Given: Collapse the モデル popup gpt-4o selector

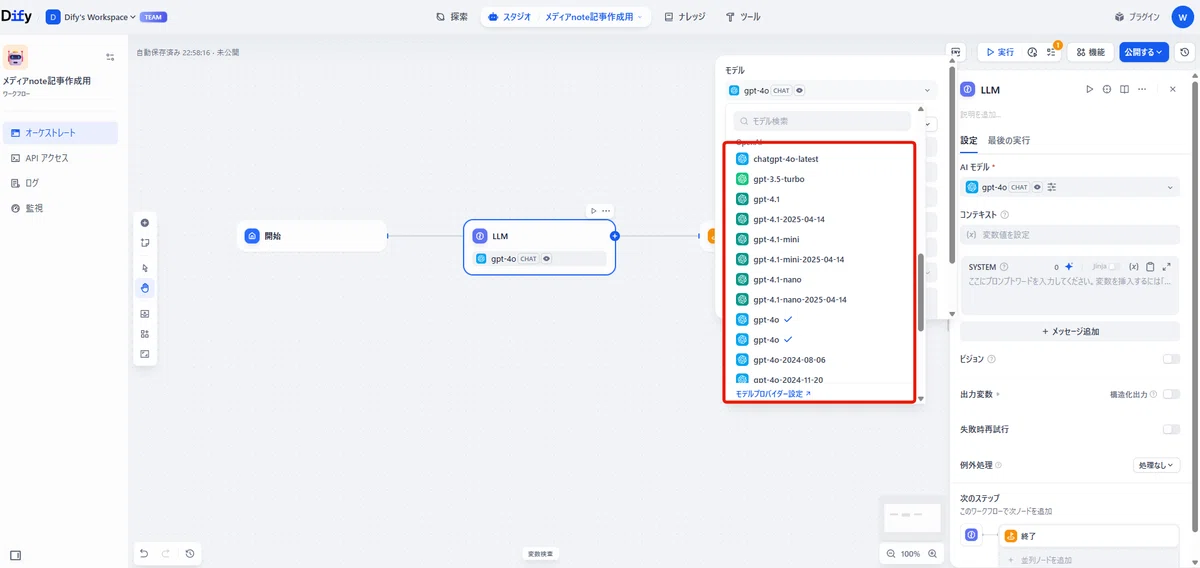Looking at the screenshot, I should coord(831,90).
